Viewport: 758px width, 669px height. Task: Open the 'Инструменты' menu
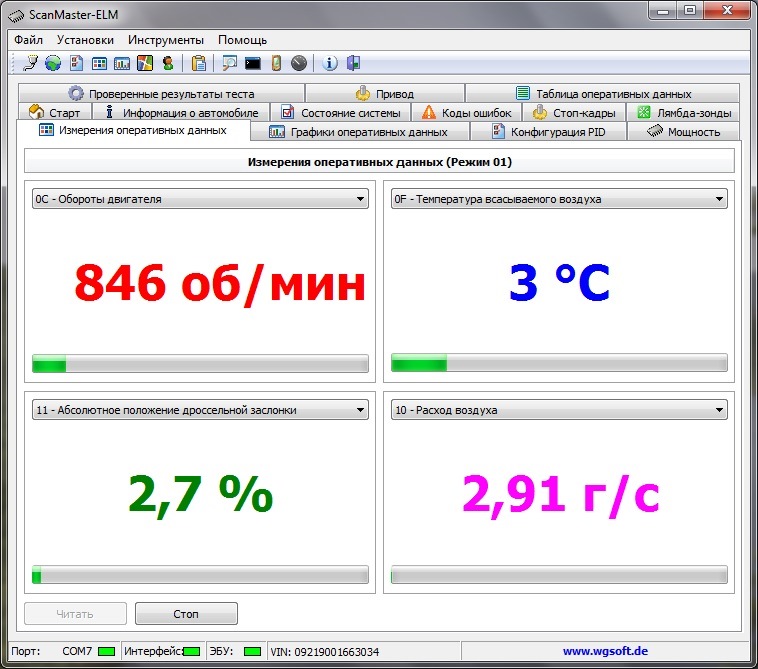pos(166,40)
